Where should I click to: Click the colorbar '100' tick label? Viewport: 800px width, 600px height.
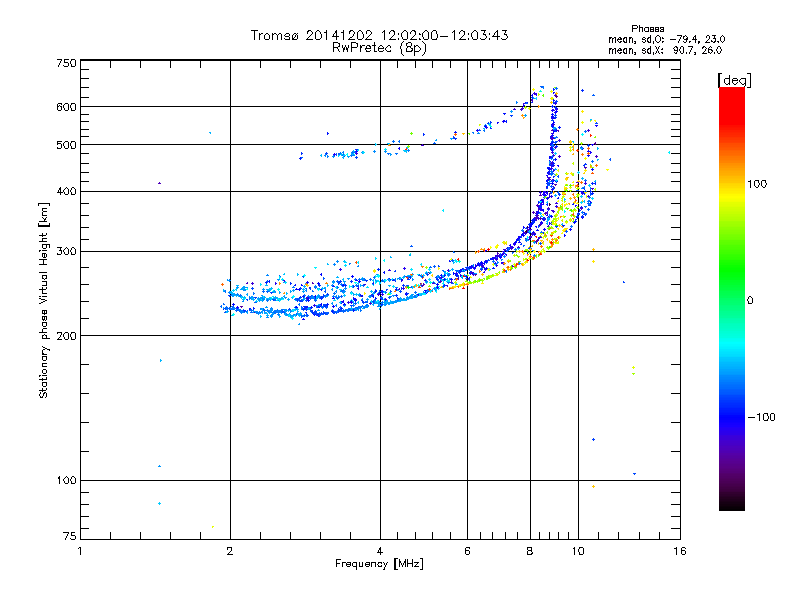(757, 184)
